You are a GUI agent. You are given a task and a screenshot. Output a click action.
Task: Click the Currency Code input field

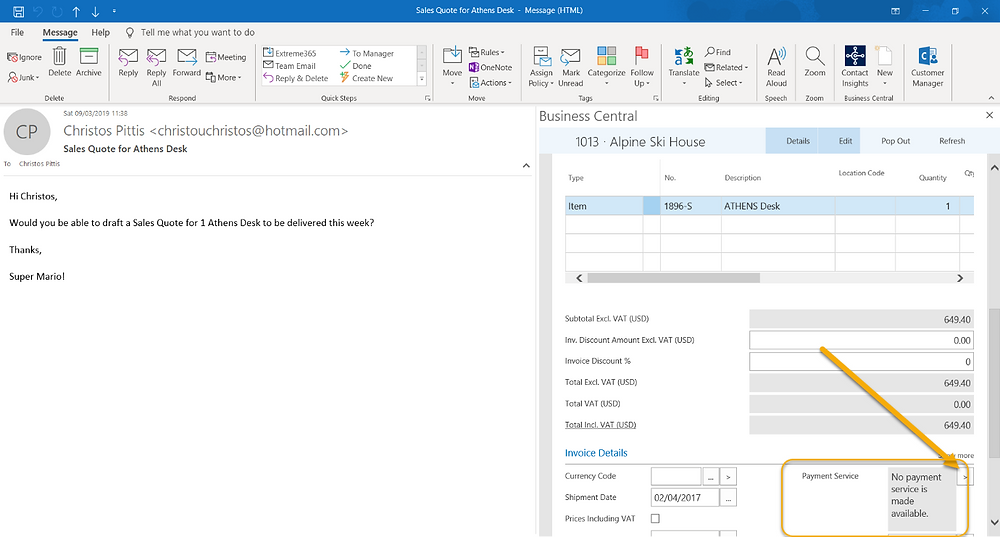(675, 476)
